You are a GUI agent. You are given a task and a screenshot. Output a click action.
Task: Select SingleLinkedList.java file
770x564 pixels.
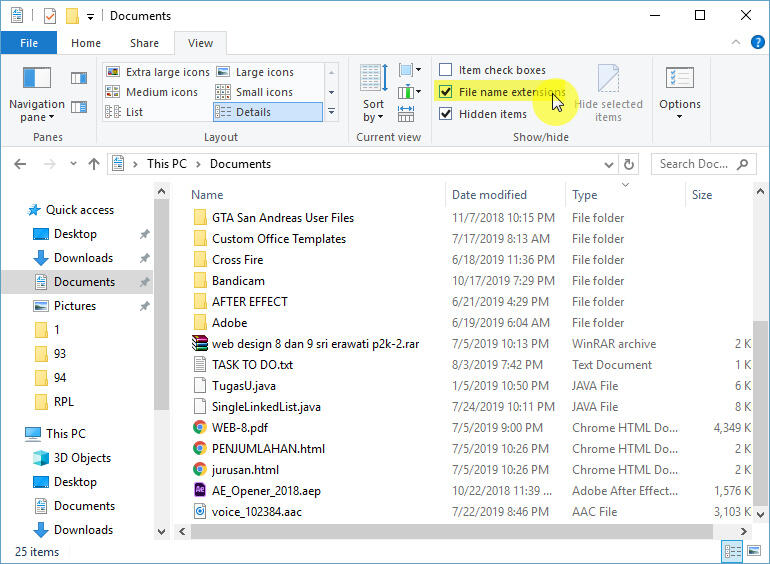(266, 407)
